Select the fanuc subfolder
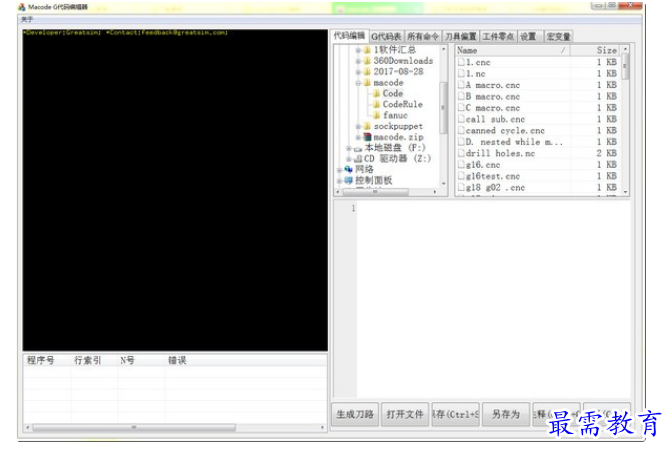Screen dimensions: 670x455 (395, 115)
